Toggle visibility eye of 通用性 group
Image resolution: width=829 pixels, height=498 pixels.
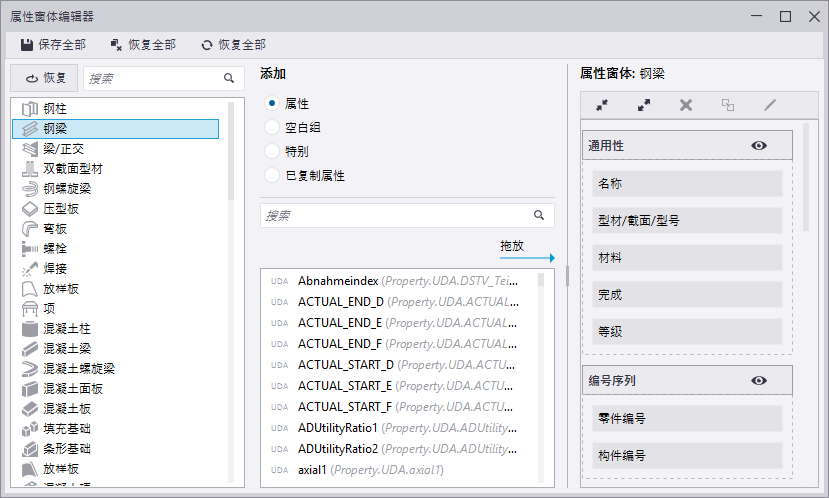[x=759, y=145]
